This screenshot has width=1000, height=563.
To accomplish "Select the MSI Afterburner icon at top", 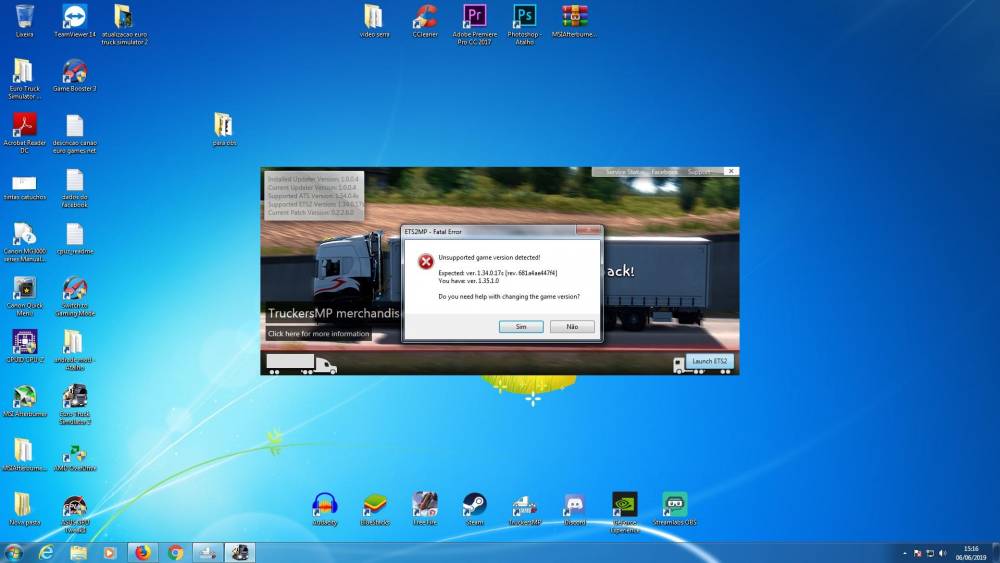I will (575, 17).
